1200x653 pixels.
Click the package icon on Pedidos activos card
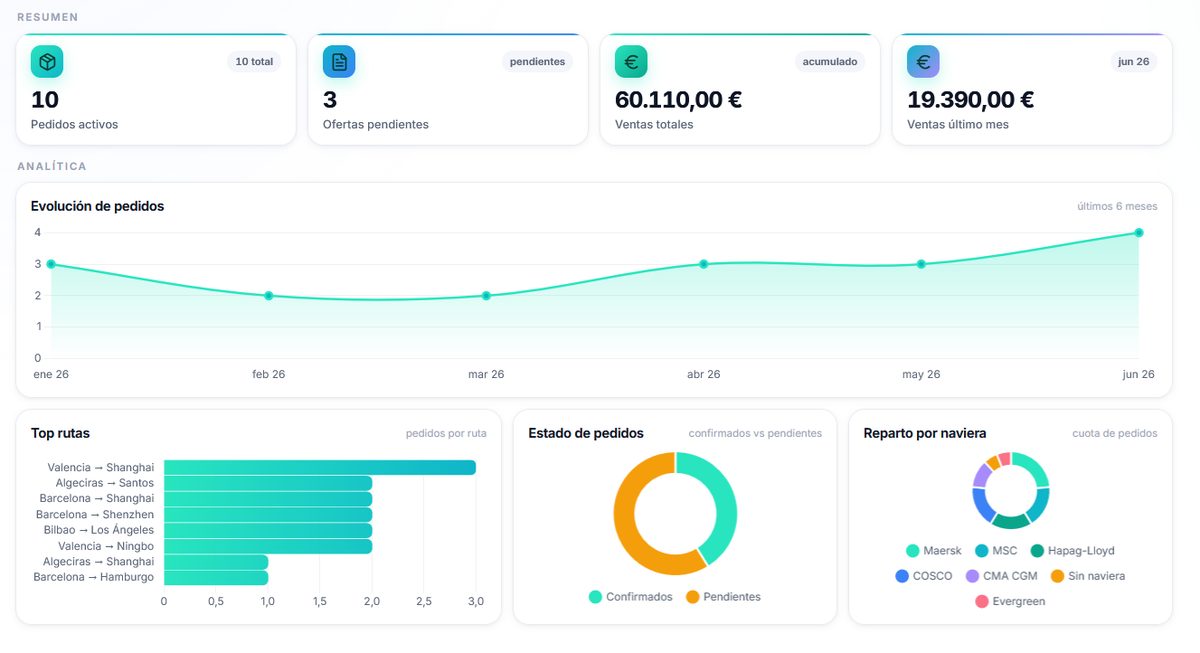tap(47, 62)
